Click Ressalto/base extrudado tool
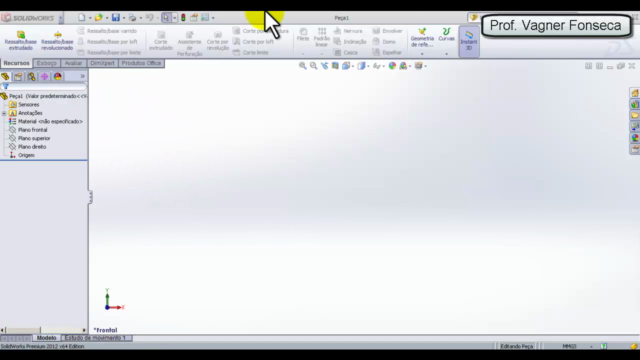This screenshot has width=640, height=360. pyautogui.click(x=20, y=40)
